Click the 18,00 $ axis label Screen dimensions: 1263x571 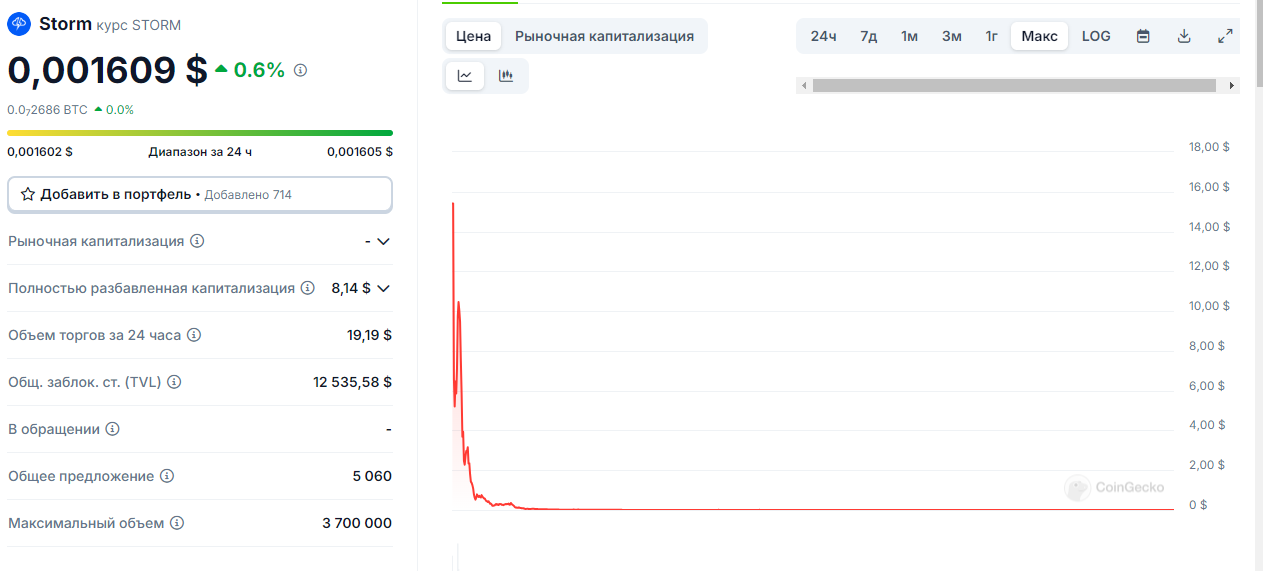tap(1209, 147)
